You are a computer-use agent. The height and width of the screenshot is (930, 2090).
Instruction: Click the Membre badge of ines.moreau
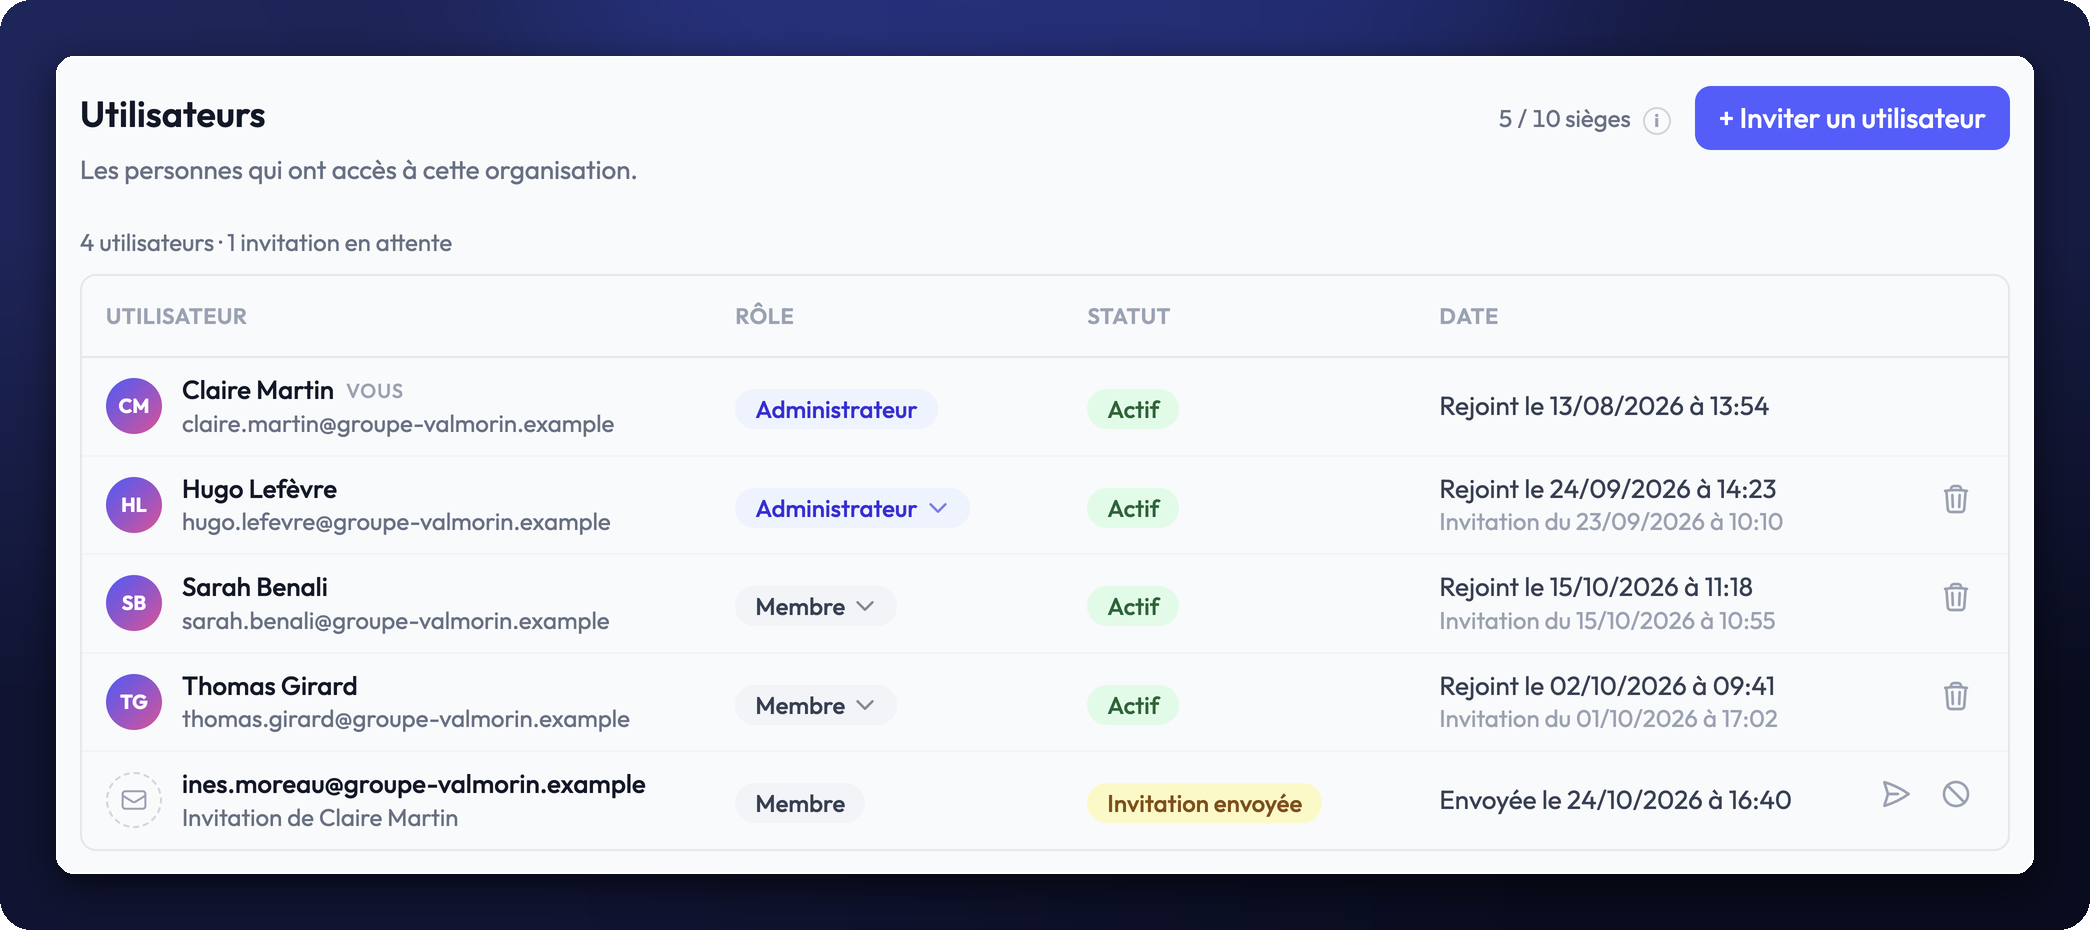[800, 803]
